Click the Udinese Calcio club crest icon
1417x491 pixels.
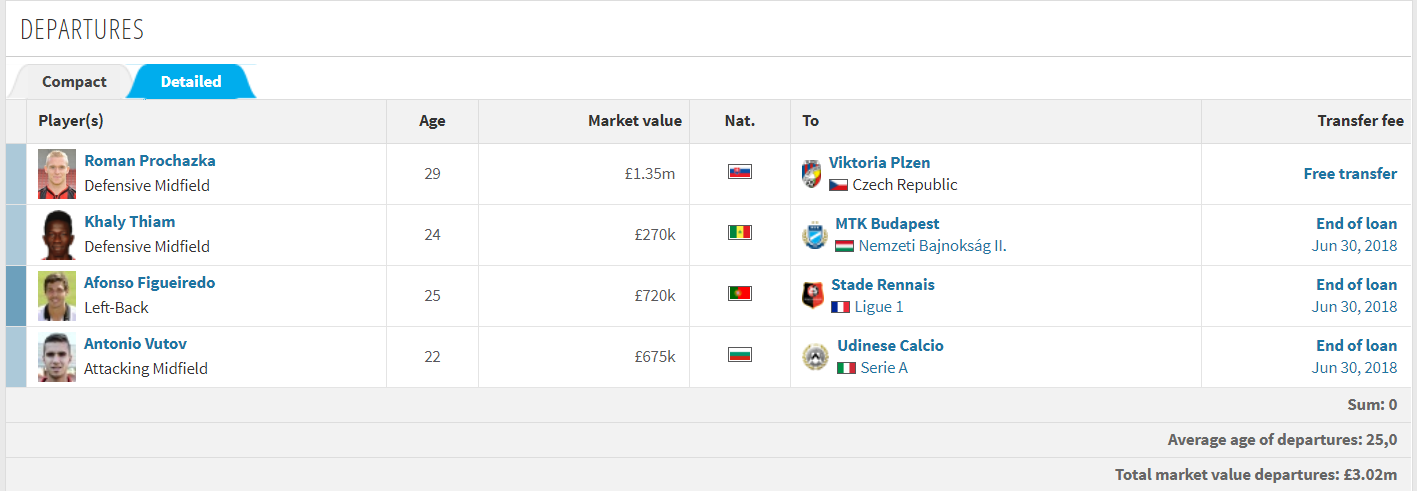(815, 357)
